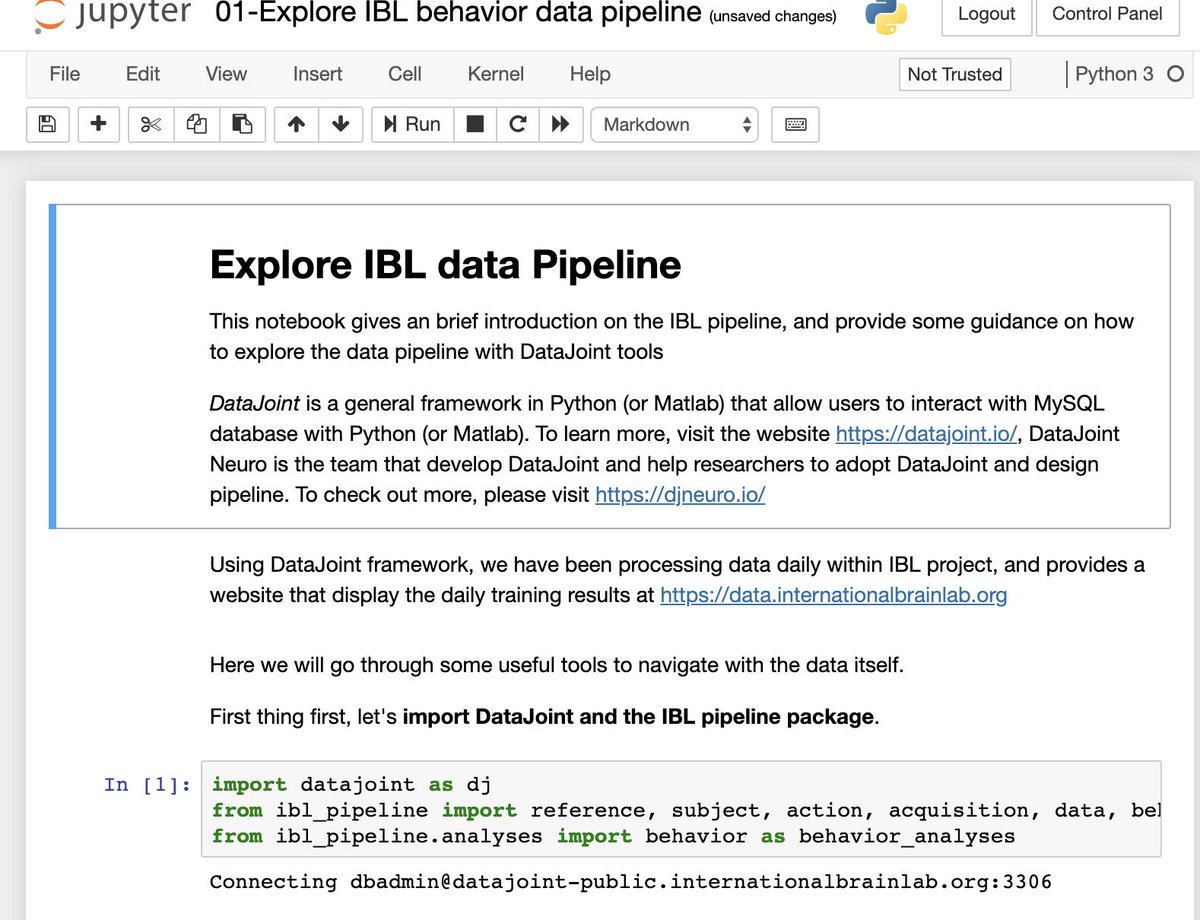Screen dimensions: 1200x920
Task: Paste cells below icon
Action: tap(242, 124)
